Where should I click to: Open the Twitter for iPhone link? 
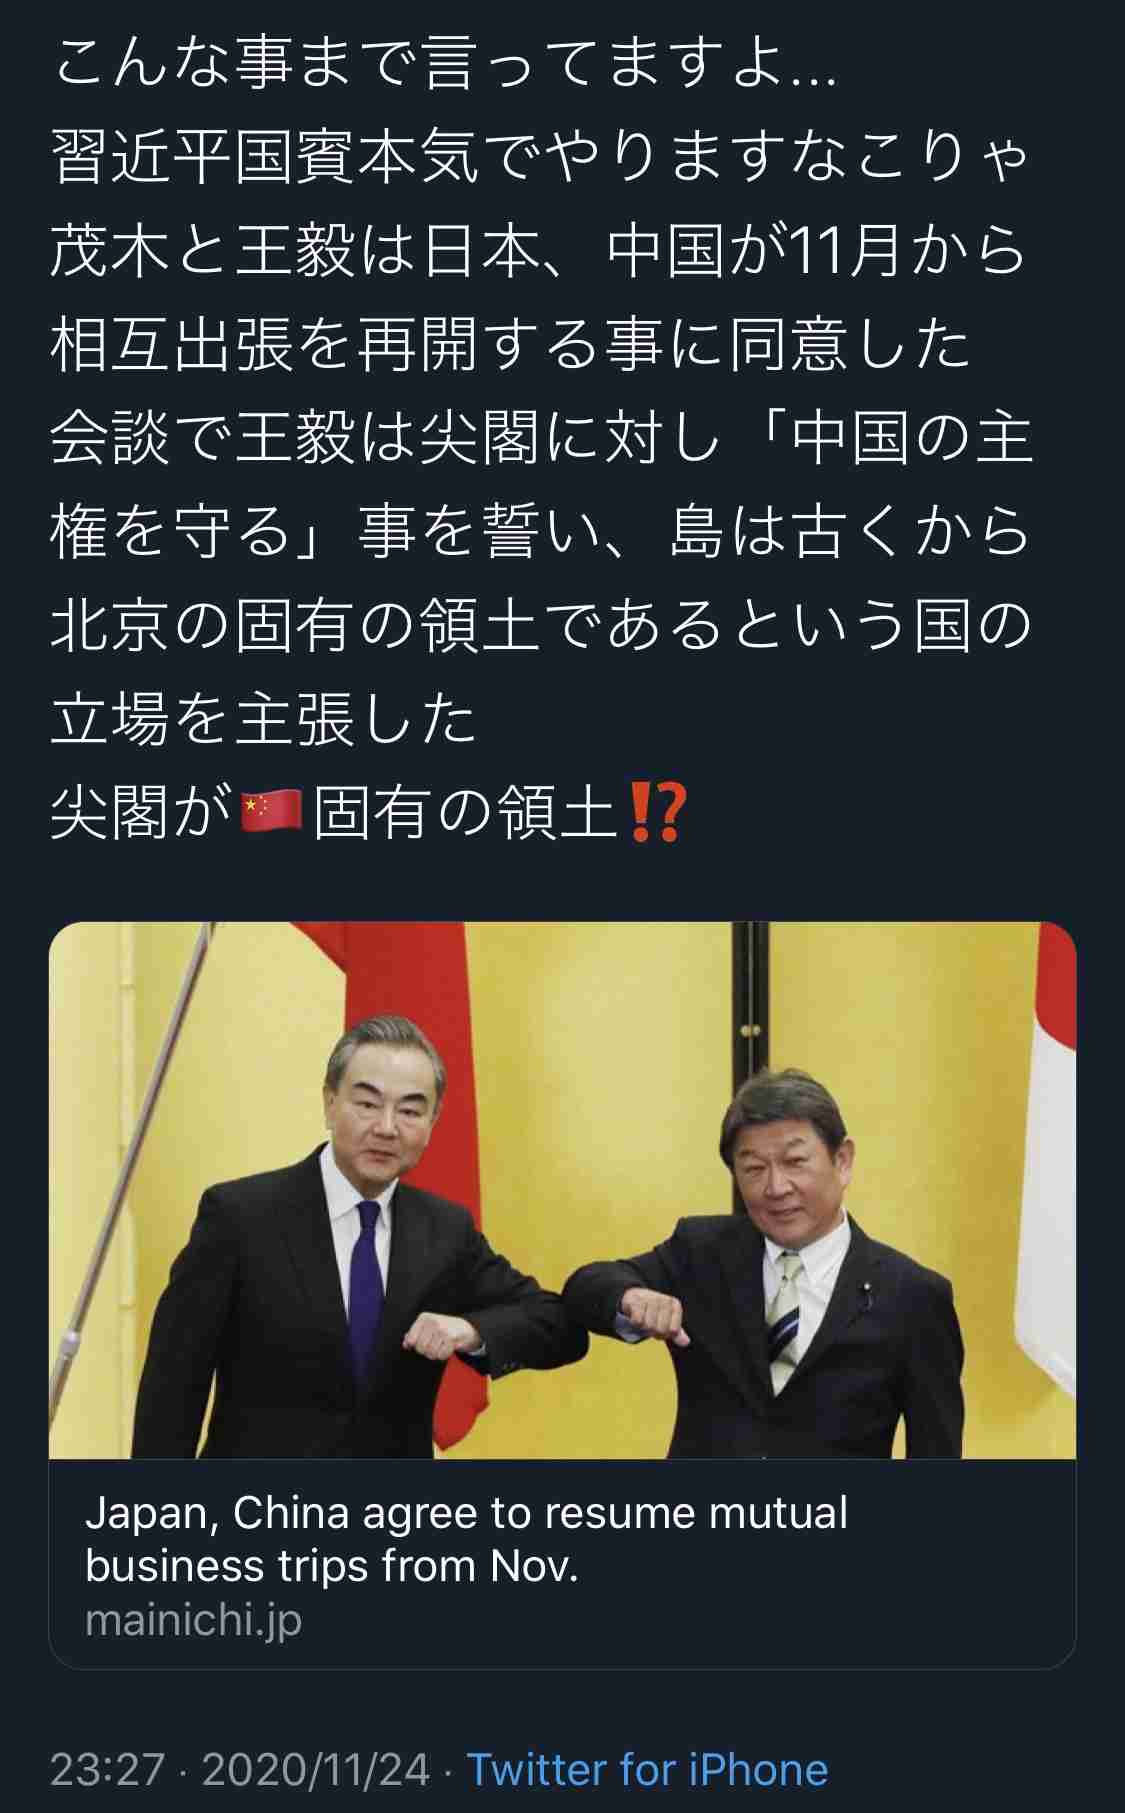[x=648, y=1769]
